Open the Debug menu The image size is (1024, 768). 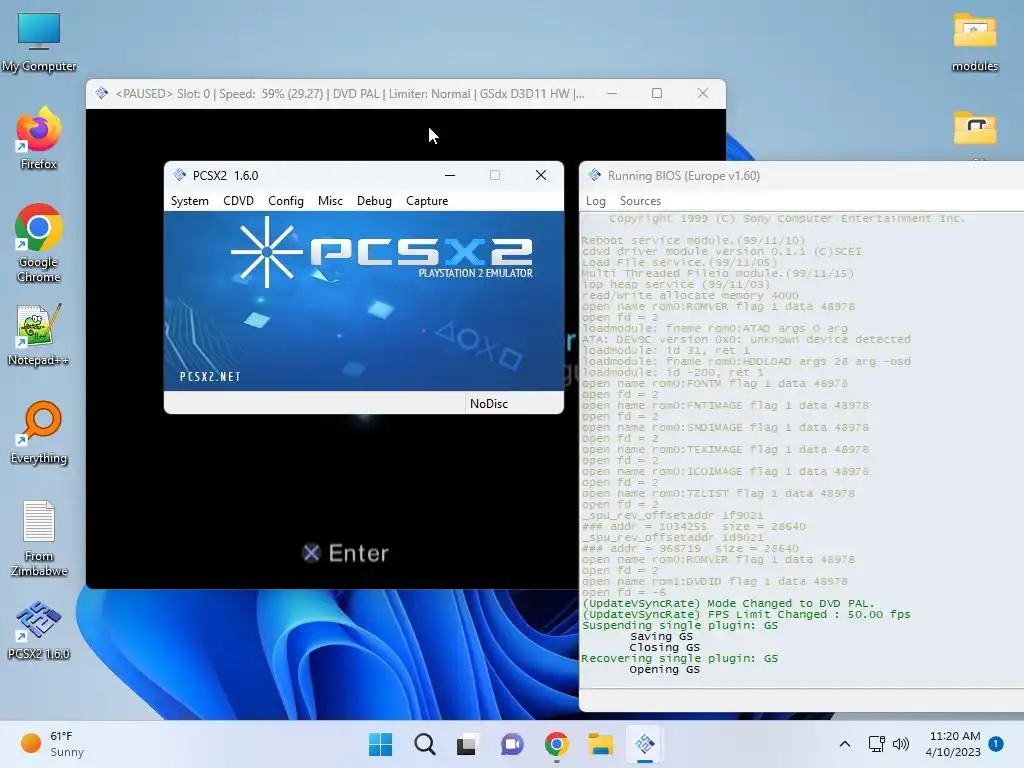[x=374, y=201]
